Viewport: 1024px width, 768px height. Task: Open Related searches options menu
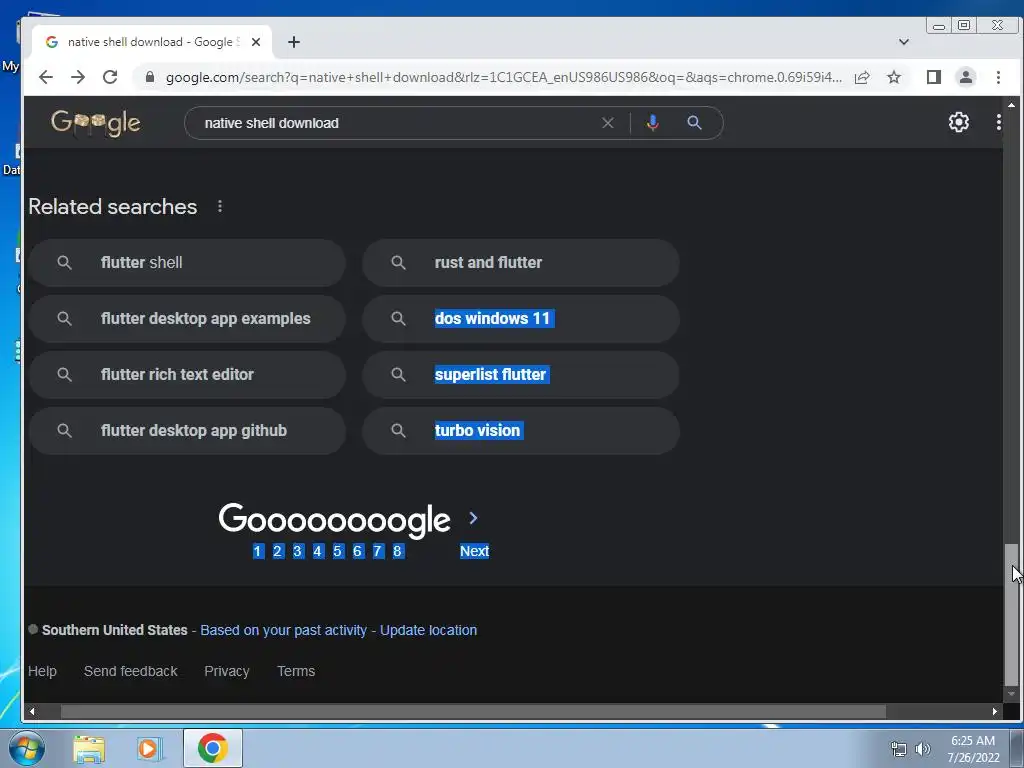pyautogui.click(x=220, y=206)
